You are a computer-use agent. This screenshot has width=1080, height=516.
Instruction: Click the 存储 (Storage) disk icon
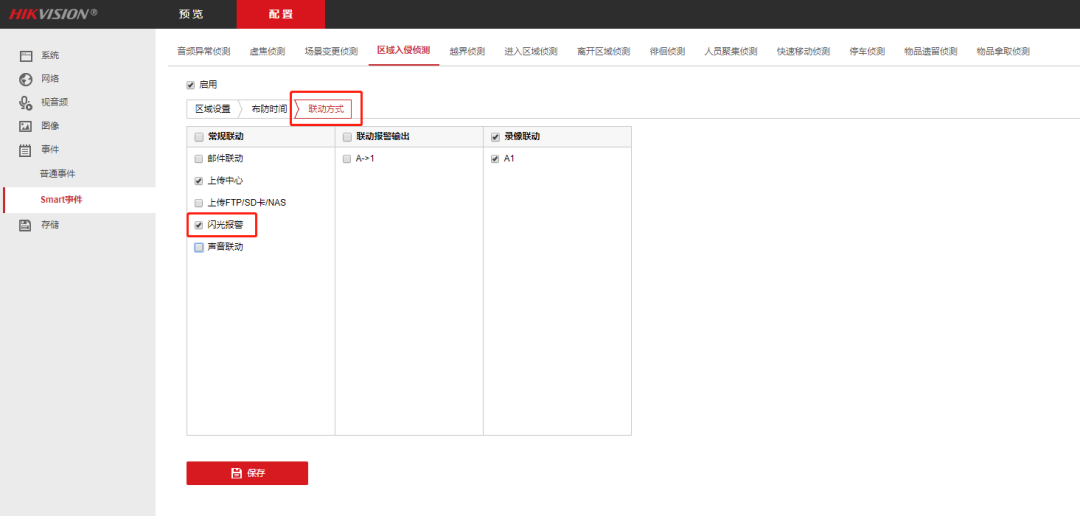[x=27, y=225]
